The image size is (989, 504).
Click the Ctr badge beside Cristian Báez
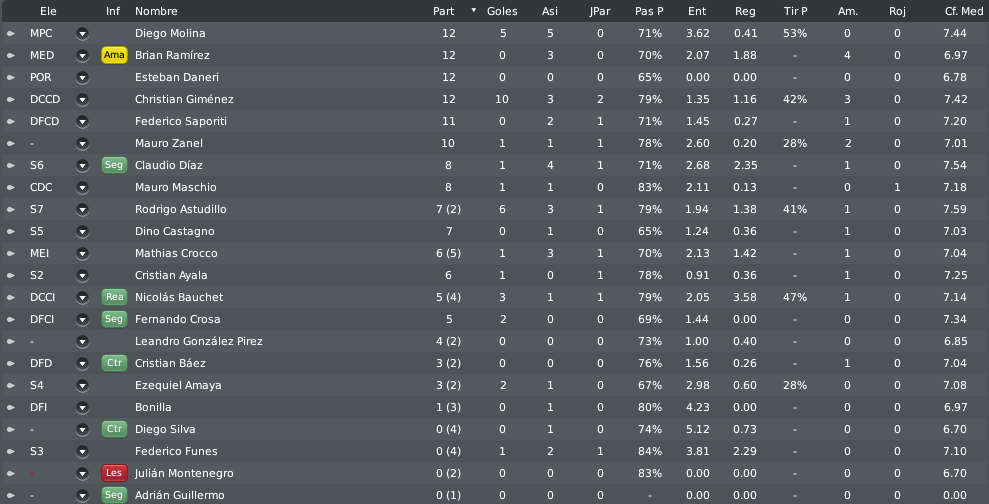pos(114,363)
